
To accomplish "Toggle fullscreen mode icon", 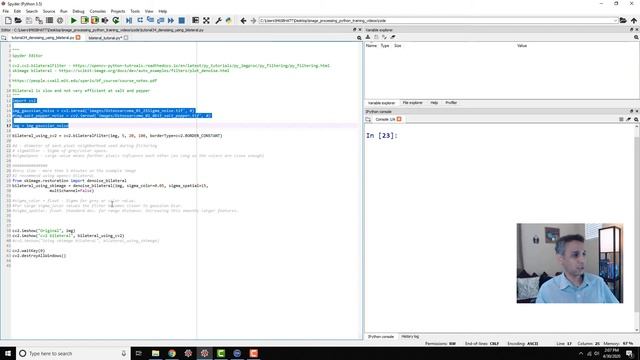I will [206, 20].
